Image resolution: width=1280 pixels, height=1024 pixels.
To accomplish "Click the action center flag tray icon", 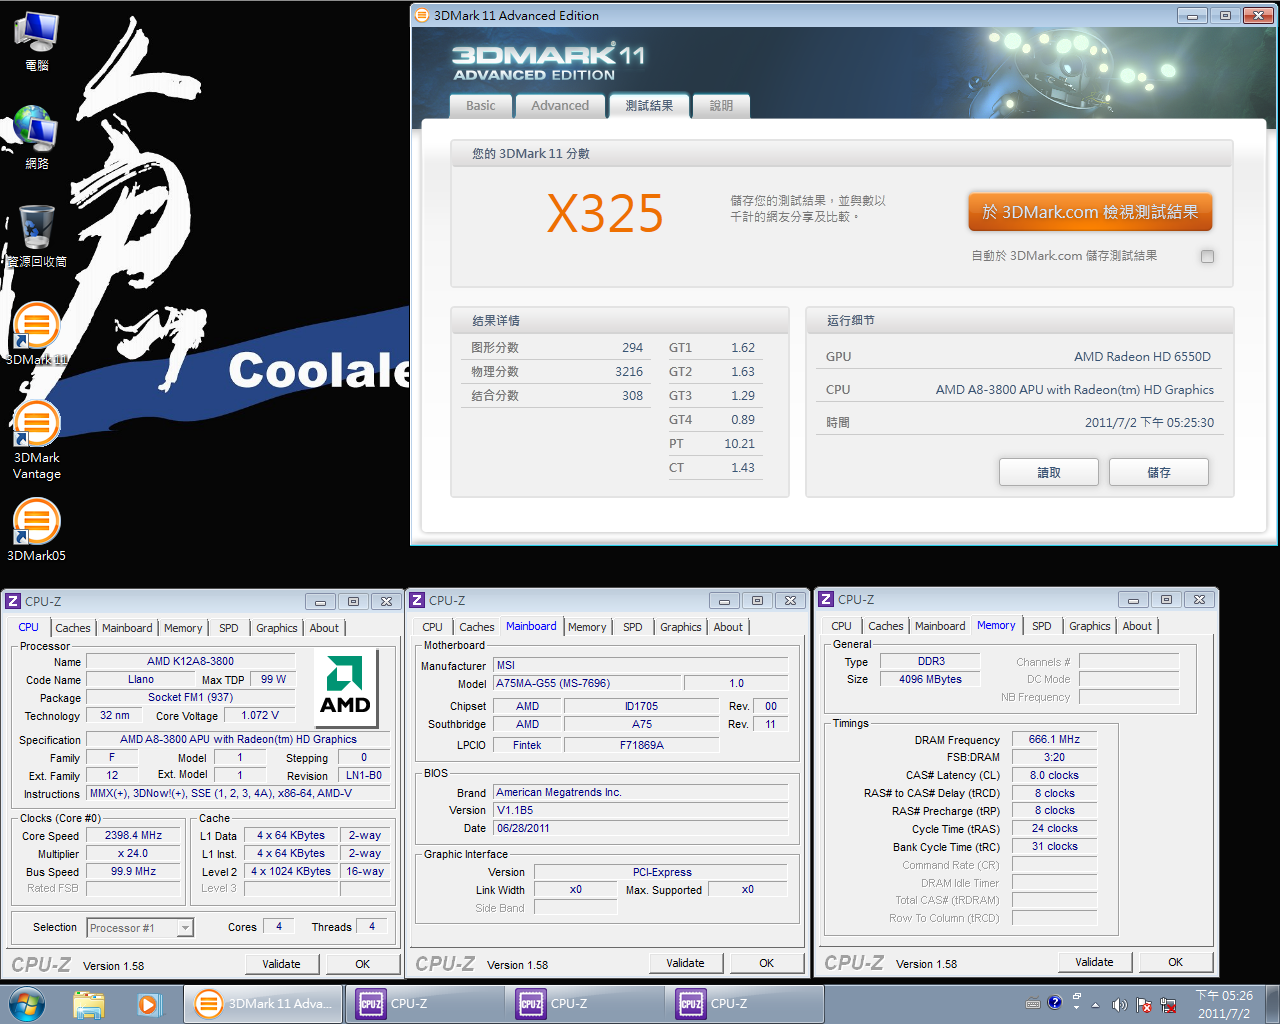I will [1143, 1004].
